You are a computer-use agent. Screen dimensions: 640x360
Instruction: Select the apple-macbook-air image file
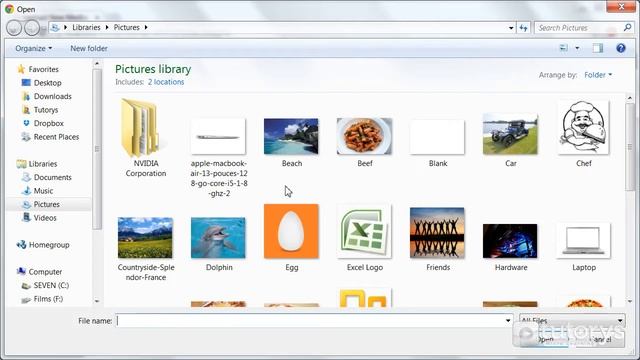(218, 158)
